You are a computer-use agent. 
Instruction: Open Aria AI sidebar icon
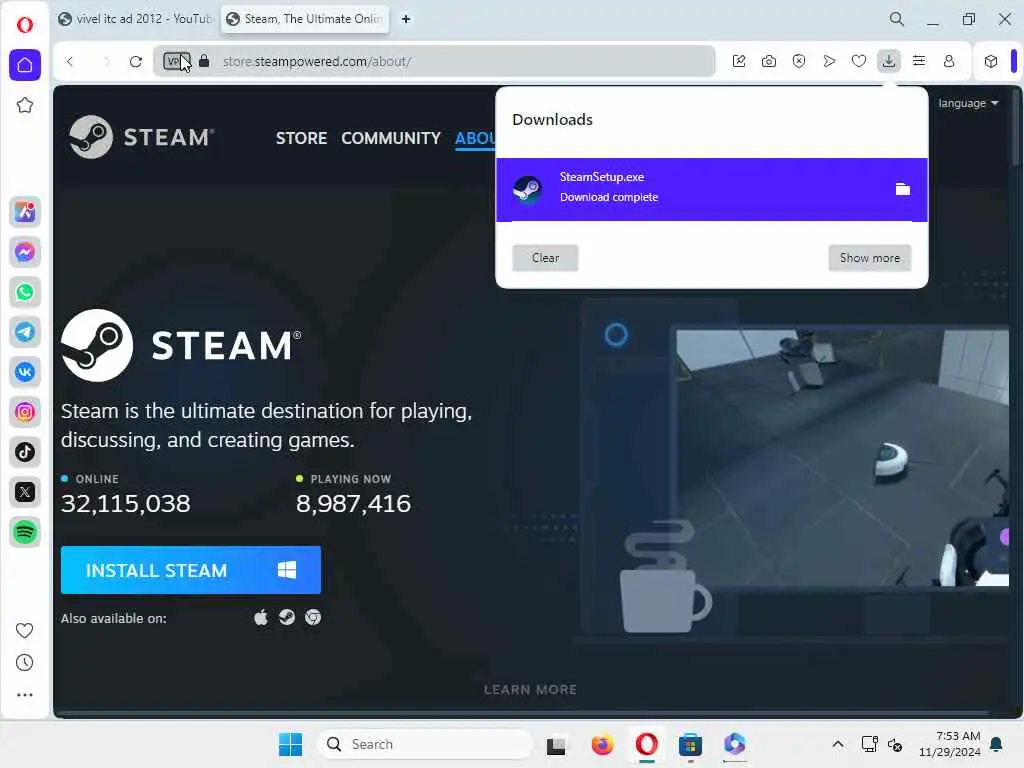(25, 212)
